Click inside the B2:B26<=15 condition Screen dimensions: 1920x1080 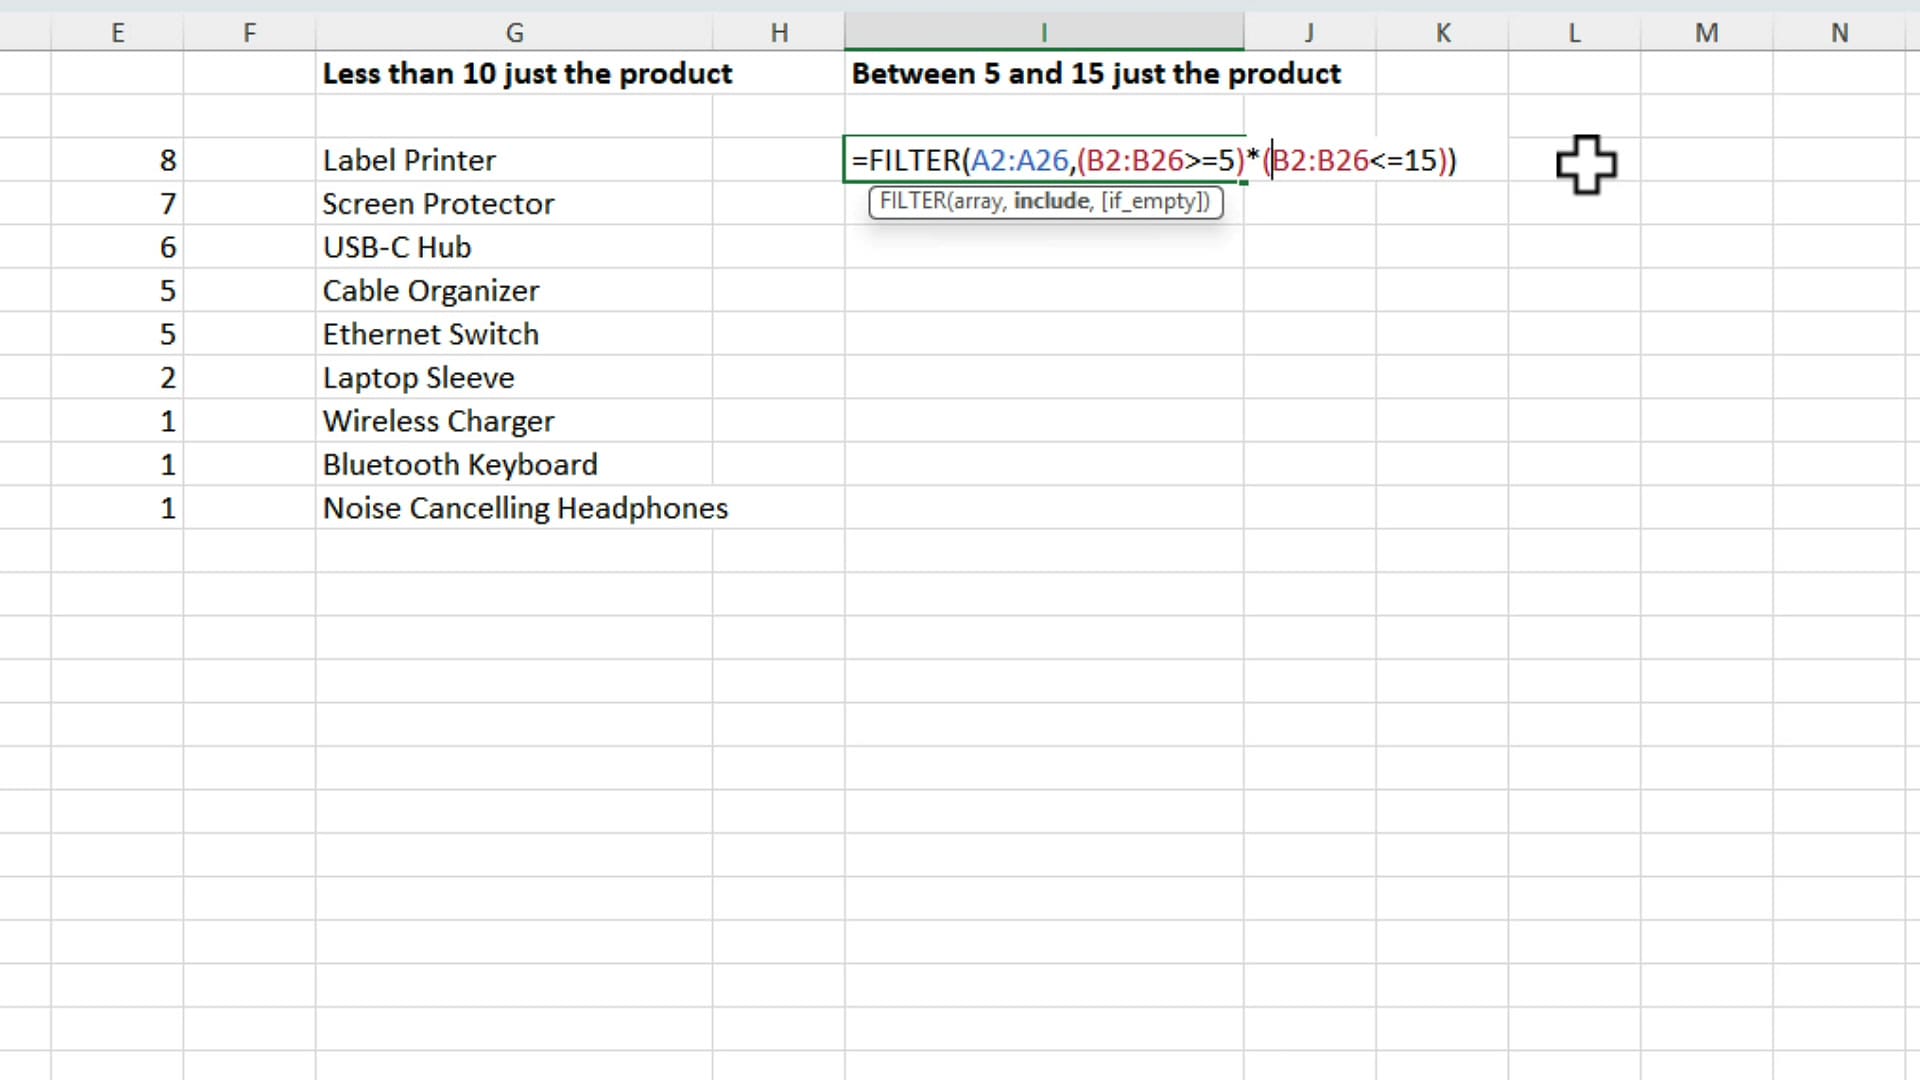pyautogui.click(x=1355, y=160)
